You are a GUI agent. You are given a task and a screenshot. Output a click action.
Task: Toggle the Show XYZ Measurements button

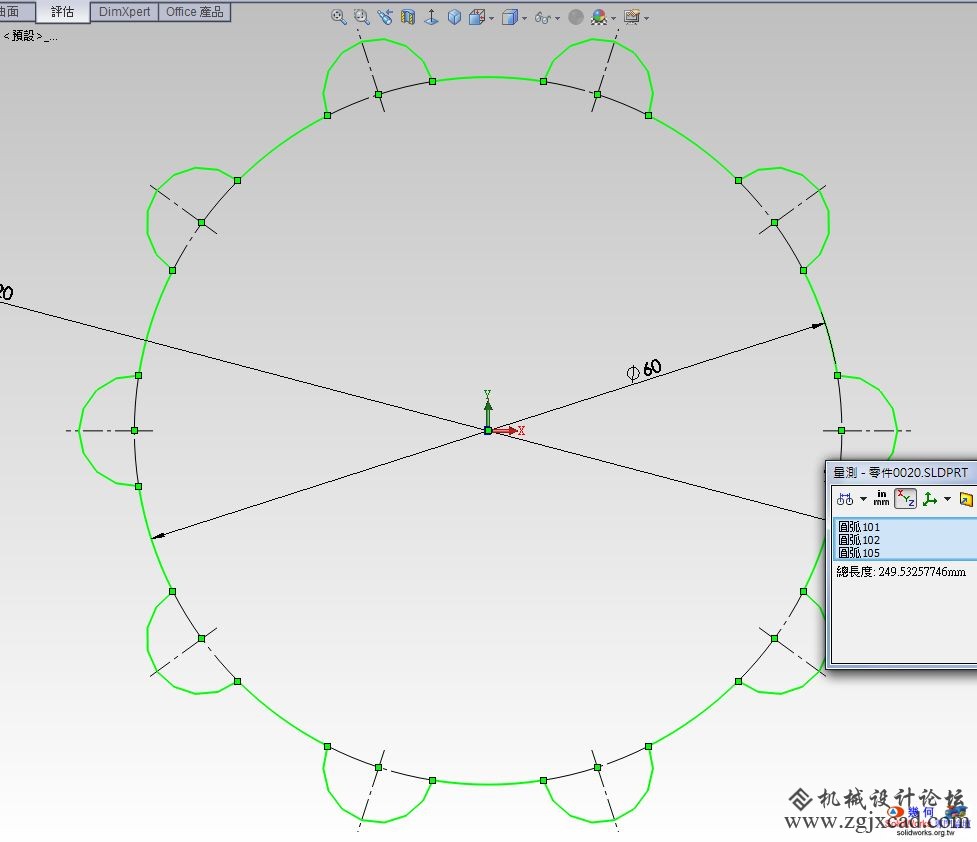[x=905, y=499]
